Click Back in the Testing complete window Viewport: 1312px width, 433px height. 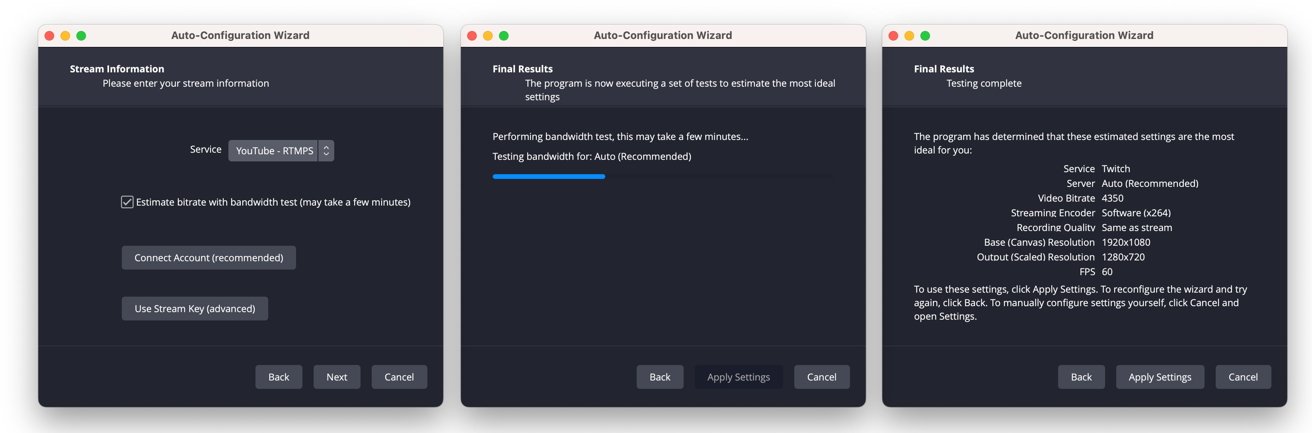coord(1082,377)
